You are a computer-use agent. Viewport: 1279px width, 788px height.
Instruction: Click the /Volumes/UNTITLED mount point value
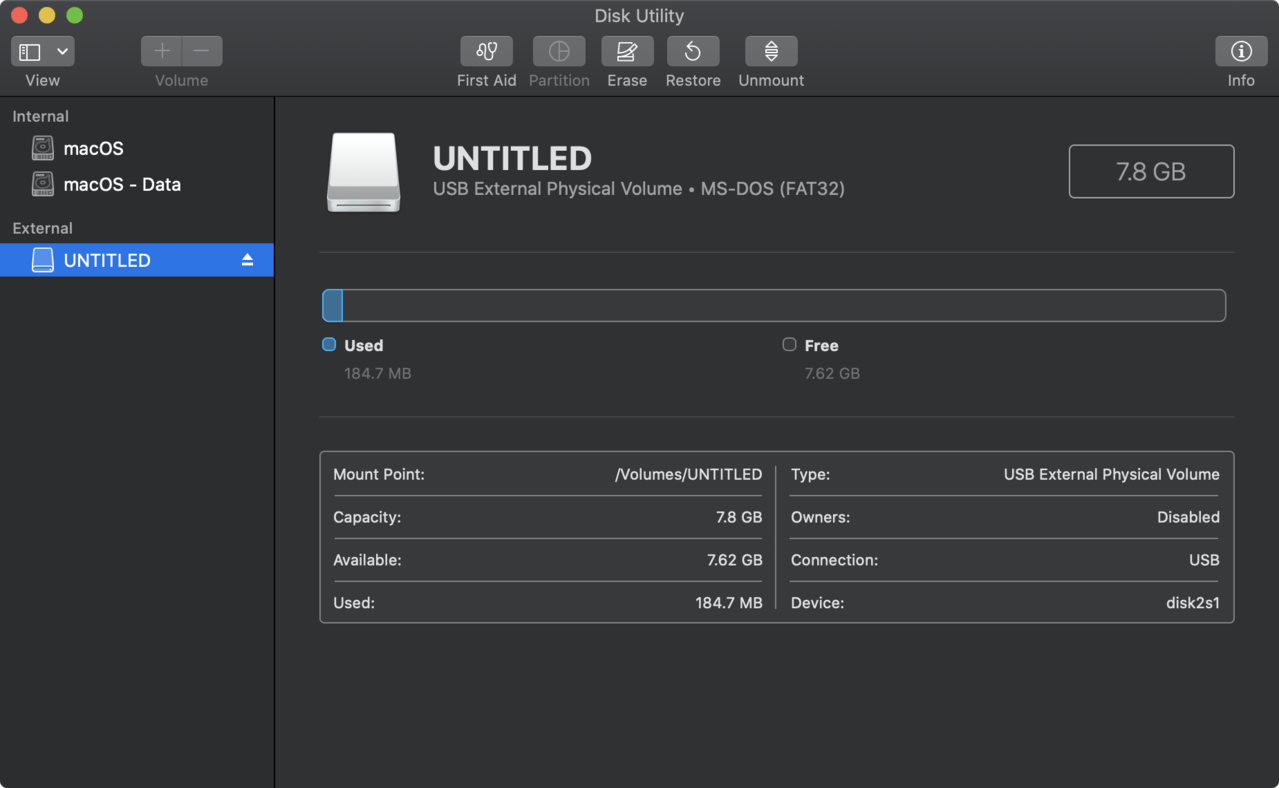(x=688, y=474)
